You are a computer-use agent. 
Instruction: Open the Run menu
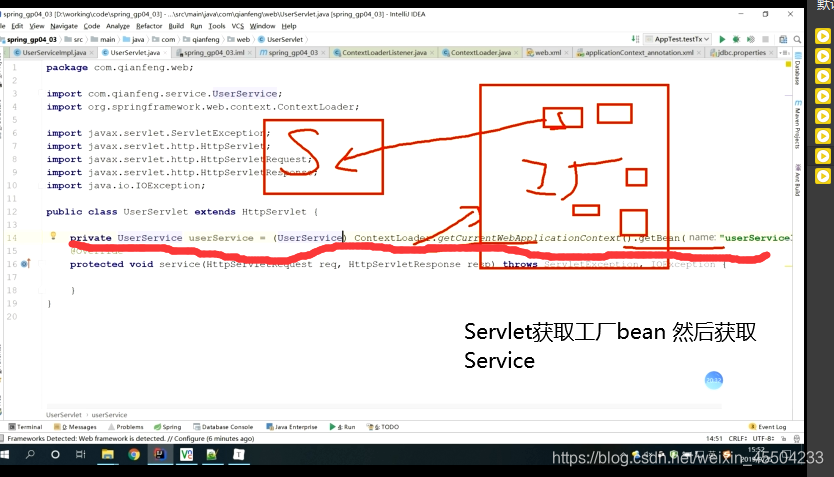click(x=196, y=26)
